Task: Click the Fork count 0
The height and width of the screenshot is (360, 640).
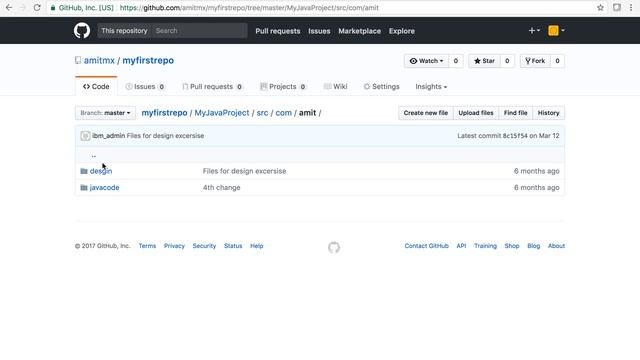Action: coord(557,61)
